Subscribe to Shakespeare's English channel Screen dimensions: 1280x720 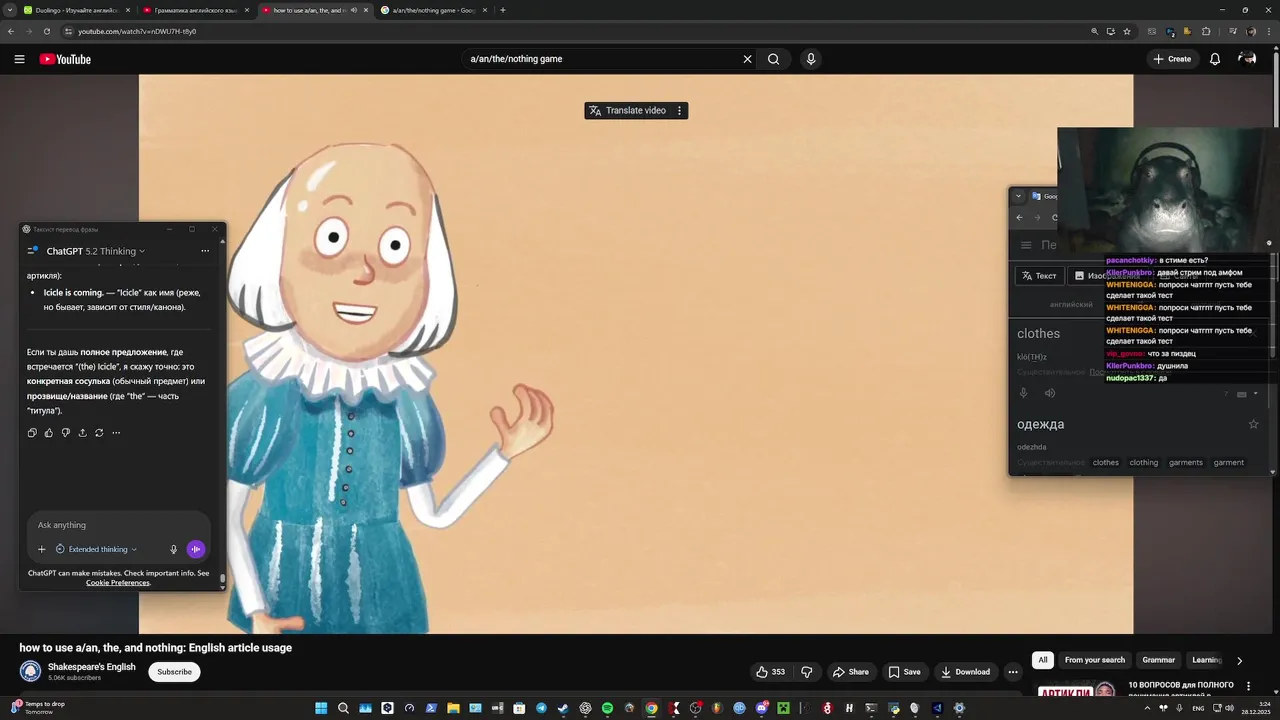pos(174,672)
